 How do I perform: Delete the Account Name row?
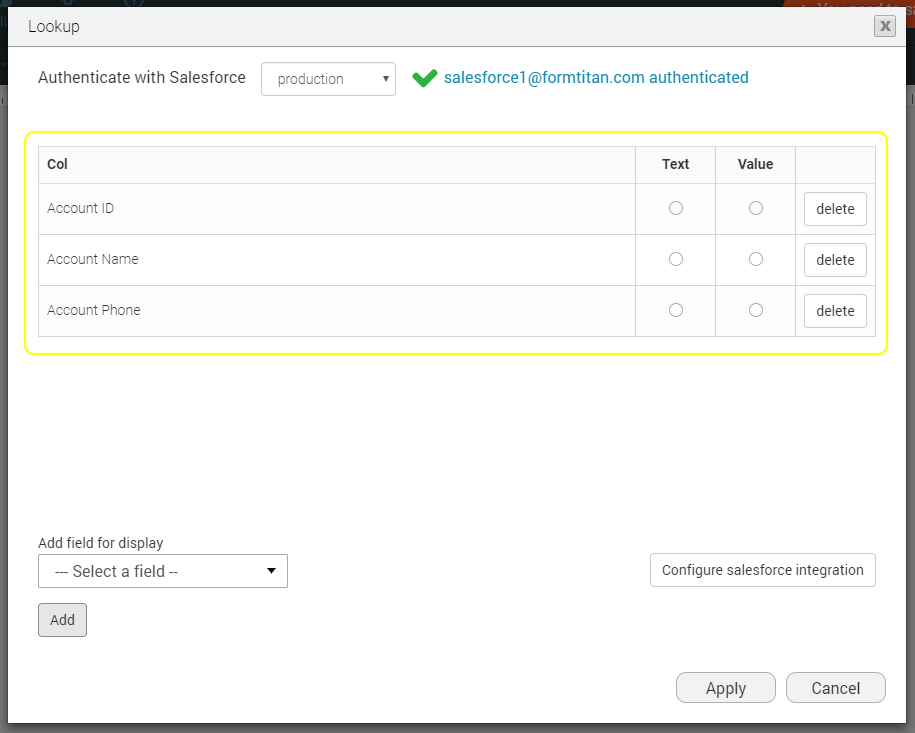coord(835,260)
